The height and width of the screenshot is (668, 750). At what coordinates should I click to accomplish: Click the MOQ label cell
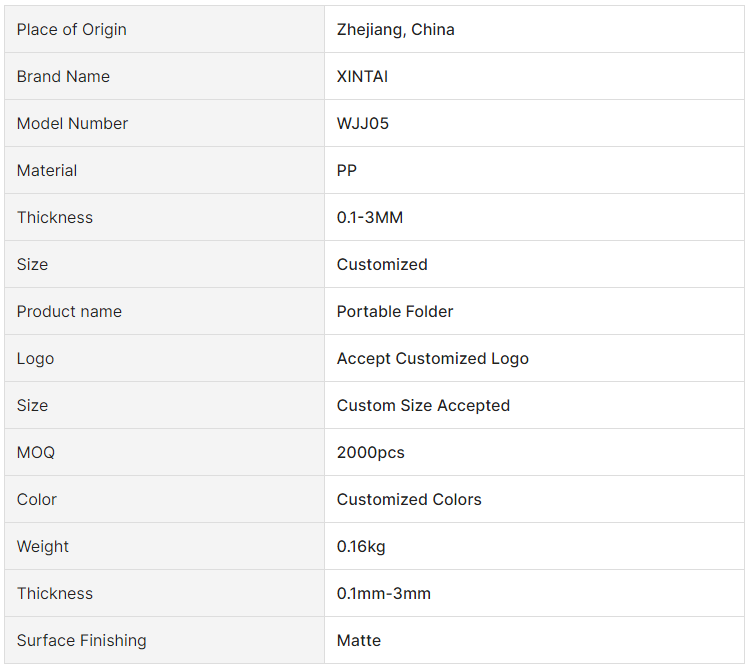[165, 452]
